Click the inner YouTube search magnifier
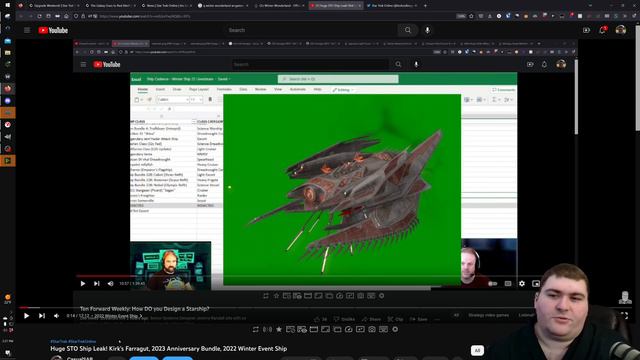Viewport: 640px width, 360px height. click(x=398, y=64)
